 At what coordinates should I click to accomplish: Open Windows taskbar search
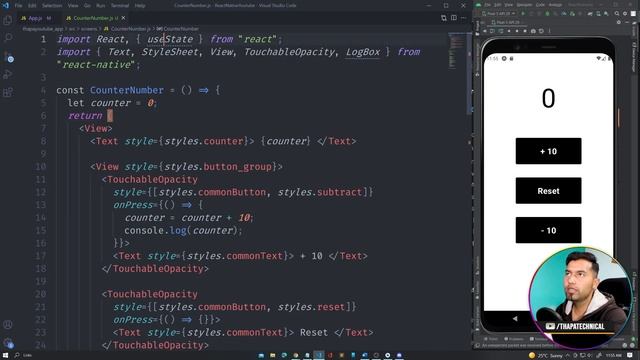coord(17,355)
